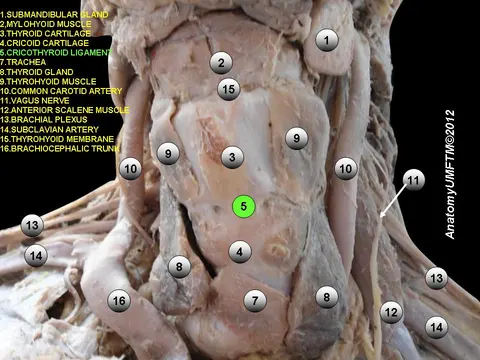Click the marker 9 left of marker 3
This screenshot has height=360, width=480.
tap(168, 153)
